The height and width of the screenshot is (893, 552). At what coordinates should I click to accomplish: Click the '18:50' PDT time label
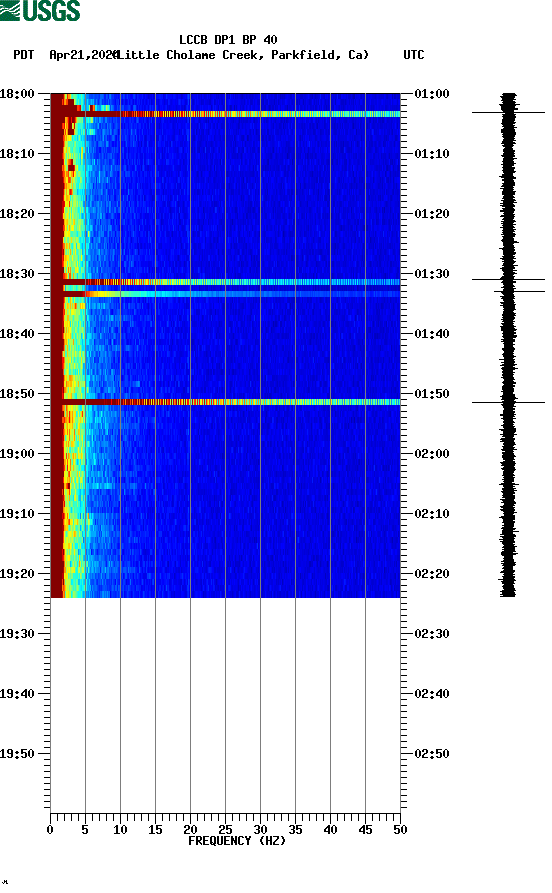pos(17,394)
